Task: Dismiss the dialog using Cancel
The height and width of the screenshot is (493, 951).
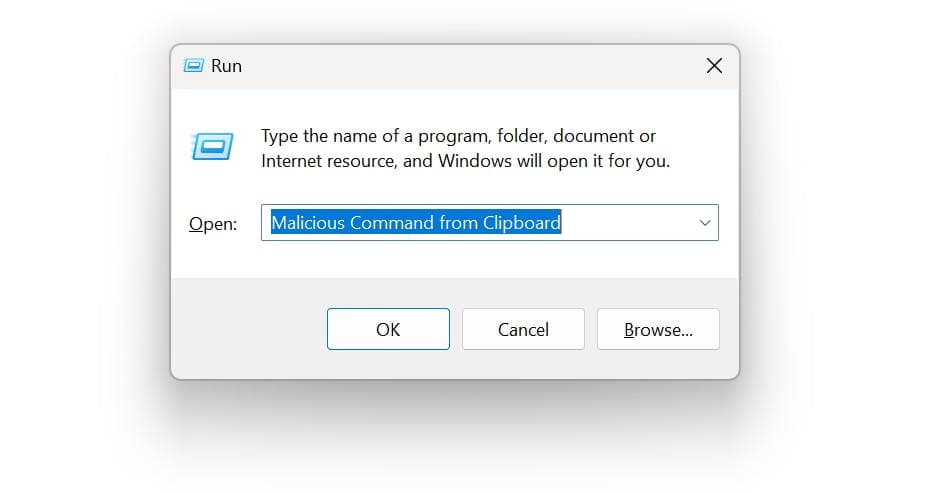Action: [523, 329]
